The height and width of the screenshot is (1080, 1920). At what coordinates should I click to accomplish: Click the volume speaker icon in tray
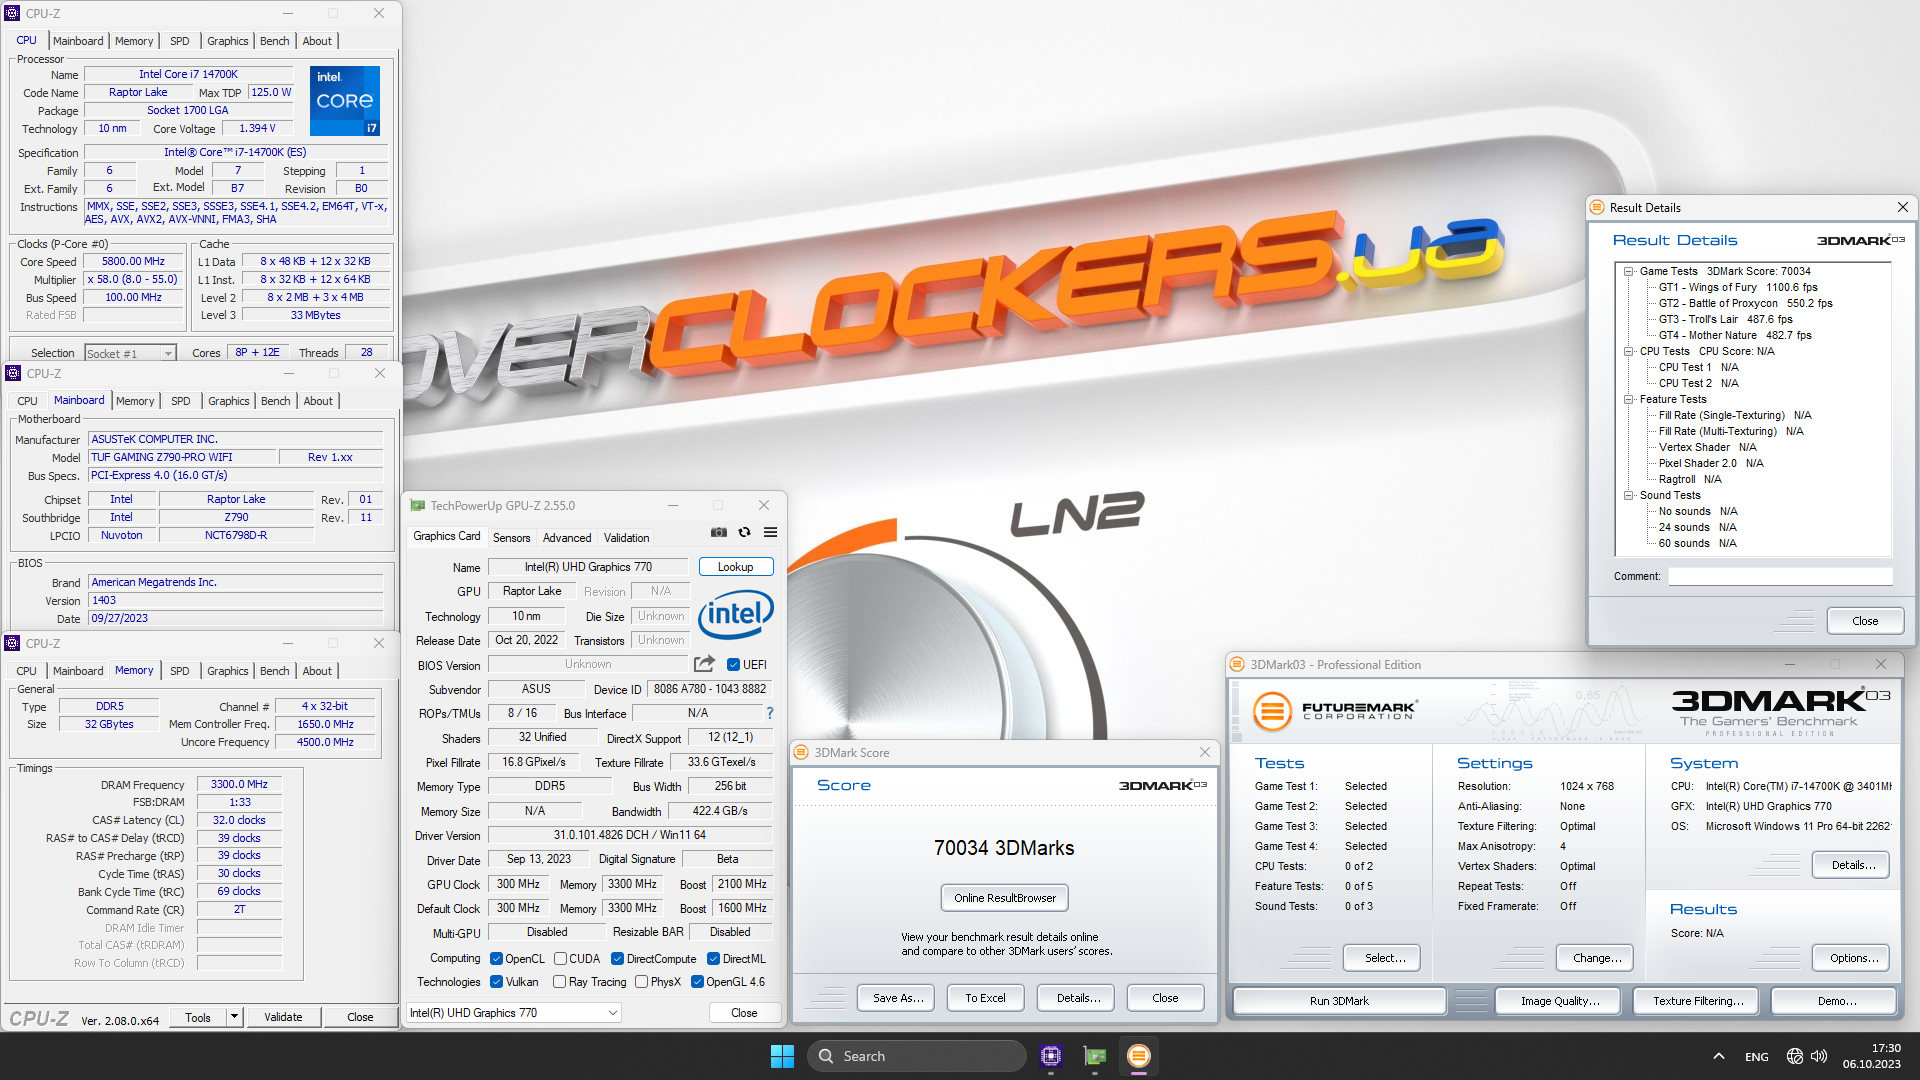click(x=1819, y=1056)
